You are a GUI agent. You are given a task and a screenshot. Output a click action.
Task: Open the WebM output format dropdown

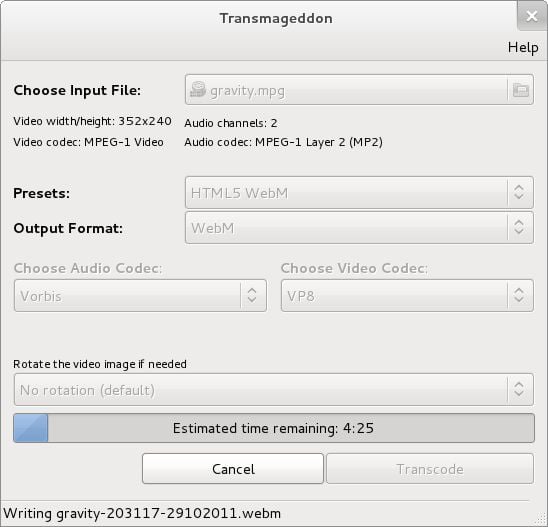pyautogui.click(x=359, y=228)
